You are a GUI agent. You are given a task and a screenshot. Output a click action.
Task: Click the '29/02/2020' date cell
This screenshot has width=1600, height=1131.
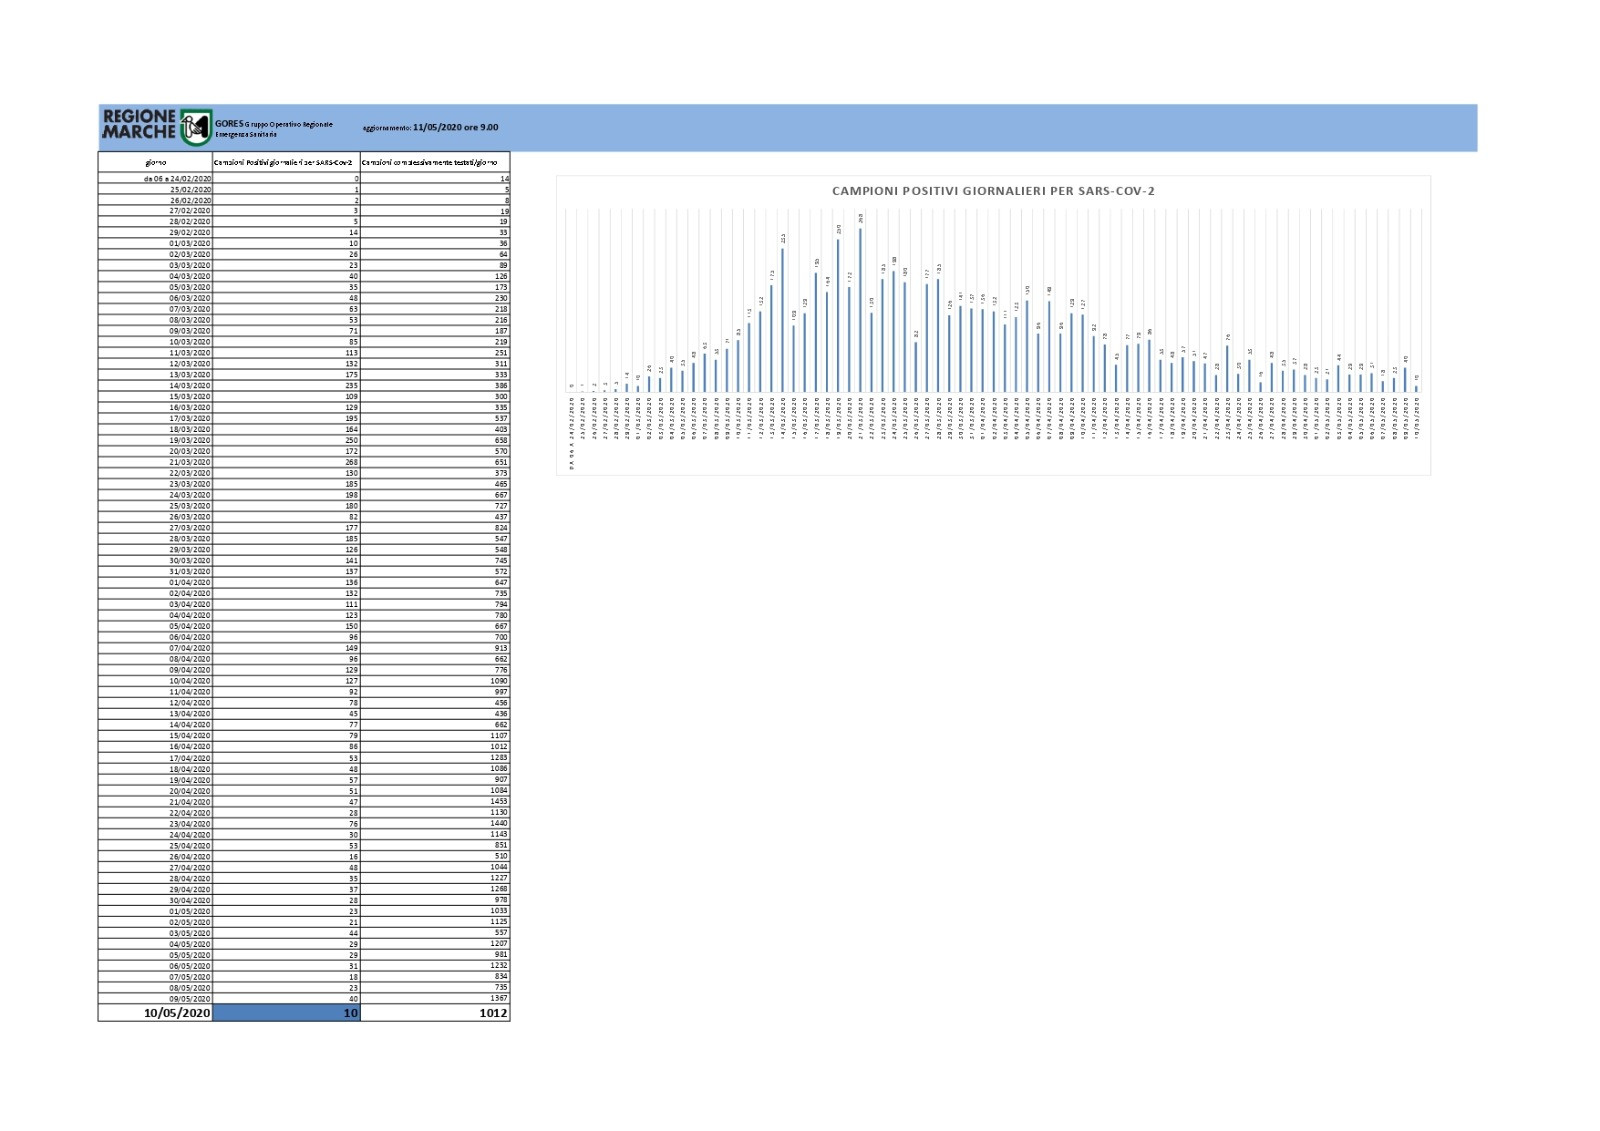pos(156,233)
